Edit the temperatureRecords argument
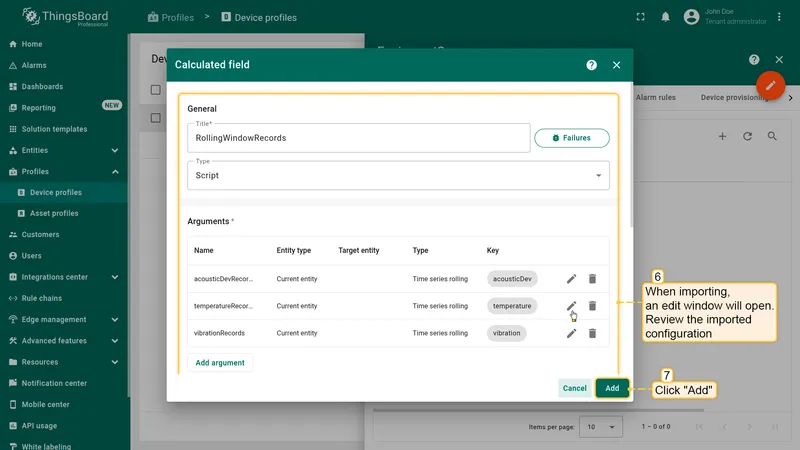800x450 pixels. point(571,306)
